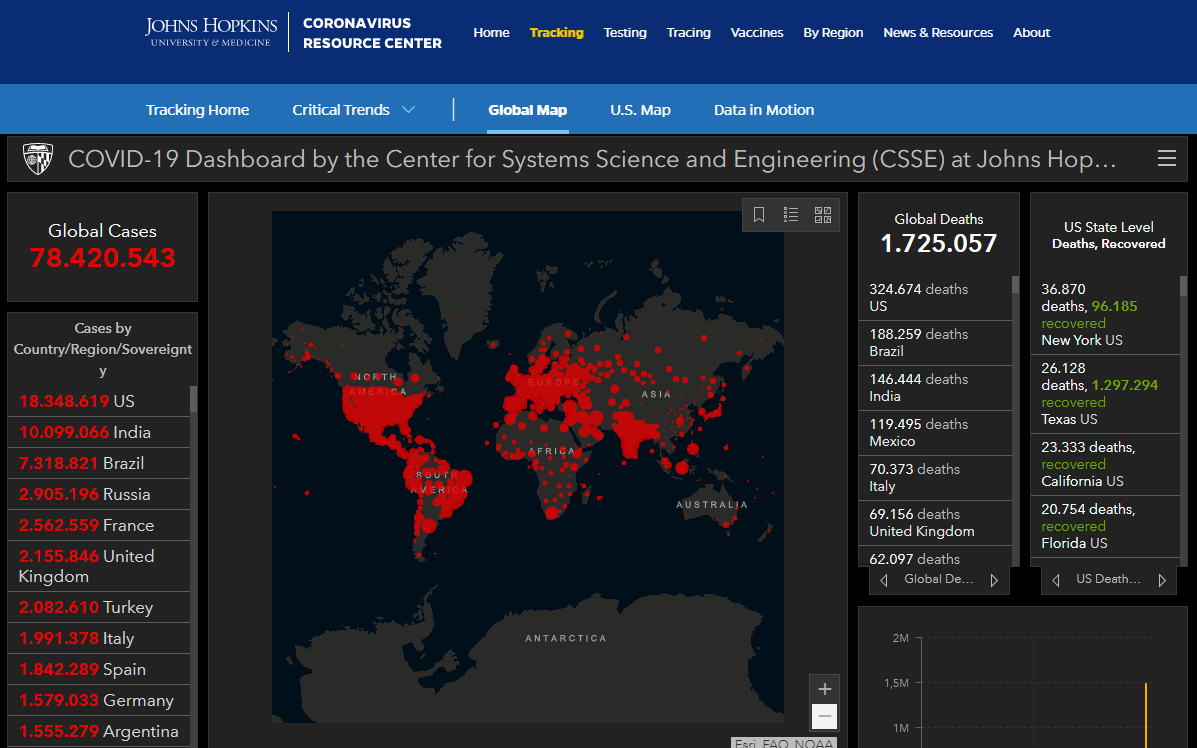Click the Esri attribution link on map

click(x=745, y=743)
